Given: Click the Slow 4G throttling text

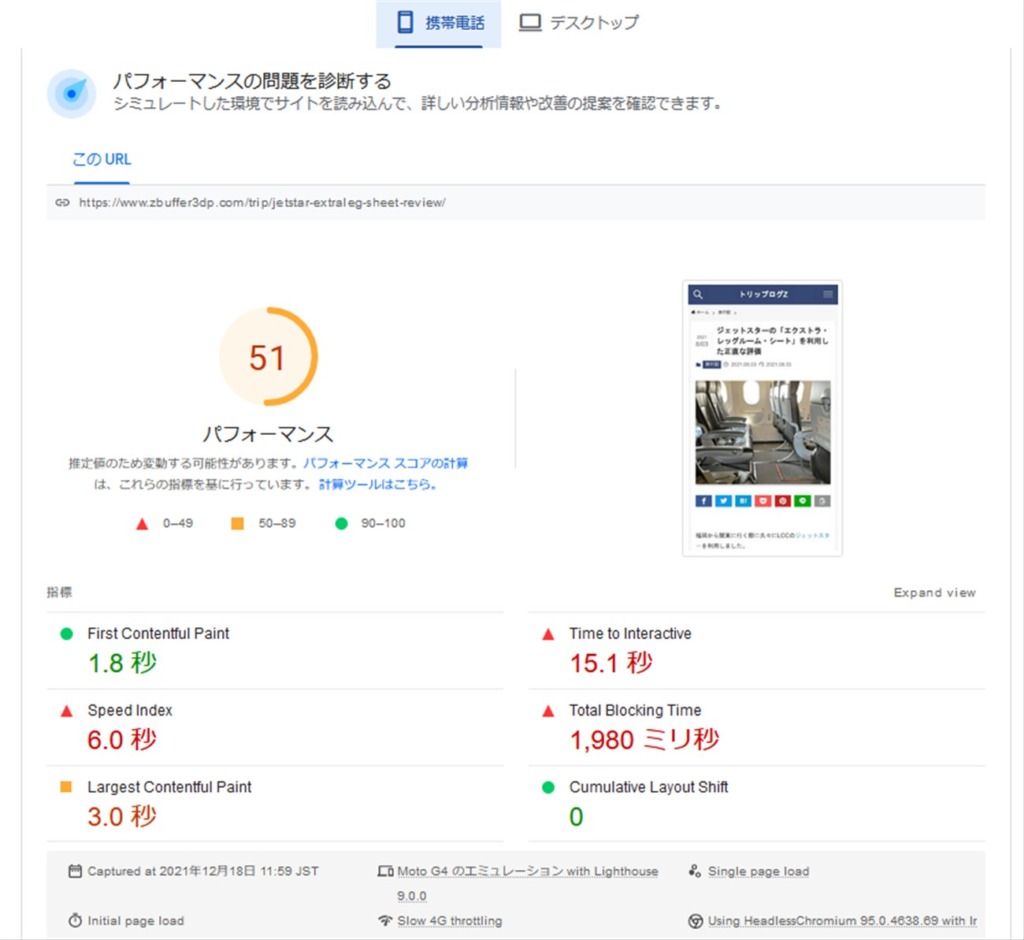Looking at the screenshot, I should point(450,920).
